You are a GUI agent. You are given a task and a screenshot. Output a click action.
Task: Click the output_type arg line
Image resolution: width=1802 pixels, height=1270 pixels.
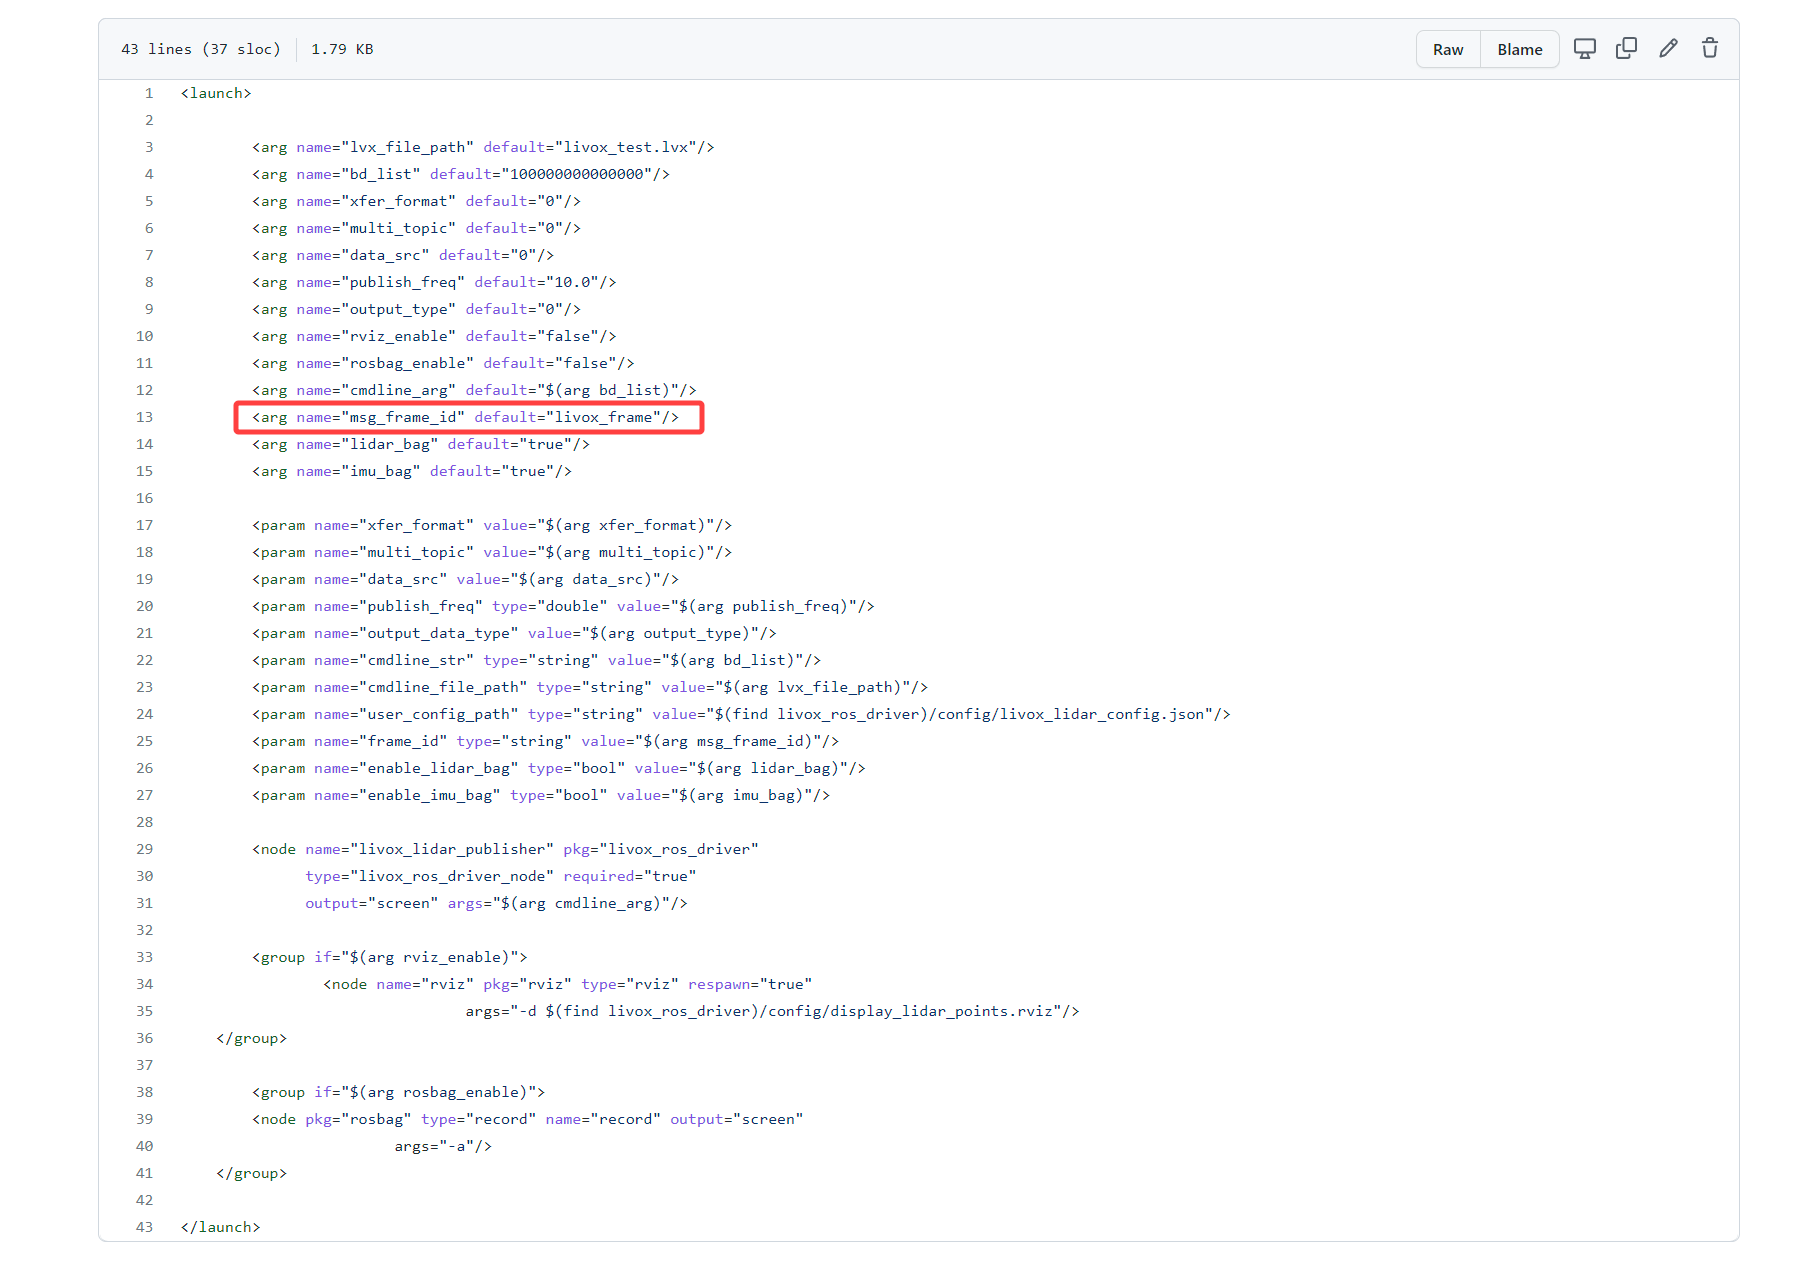pos(416,309)
